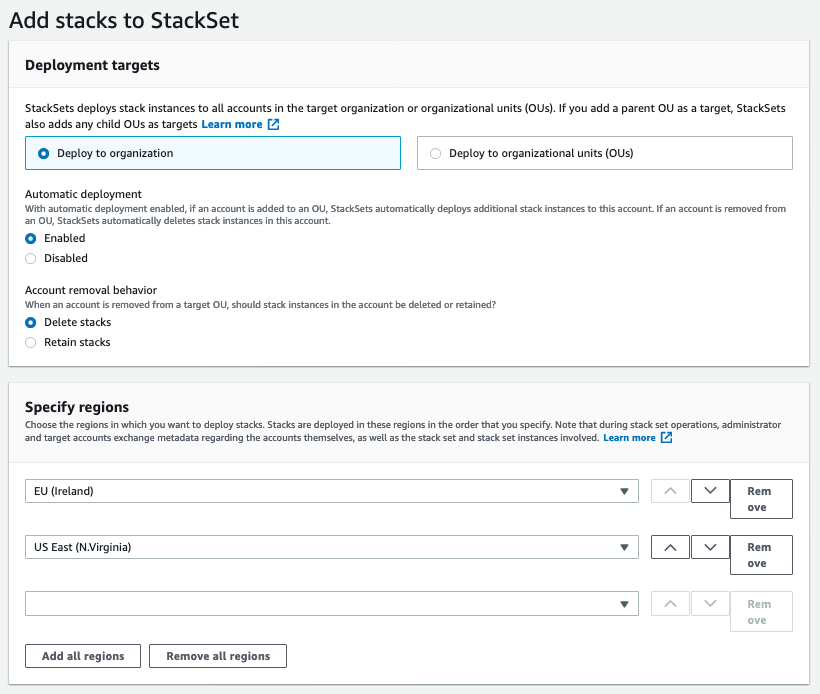This screenshot has width=820, height=694.
Task: Remove the EU (Ireland) region
Action: 760,498
